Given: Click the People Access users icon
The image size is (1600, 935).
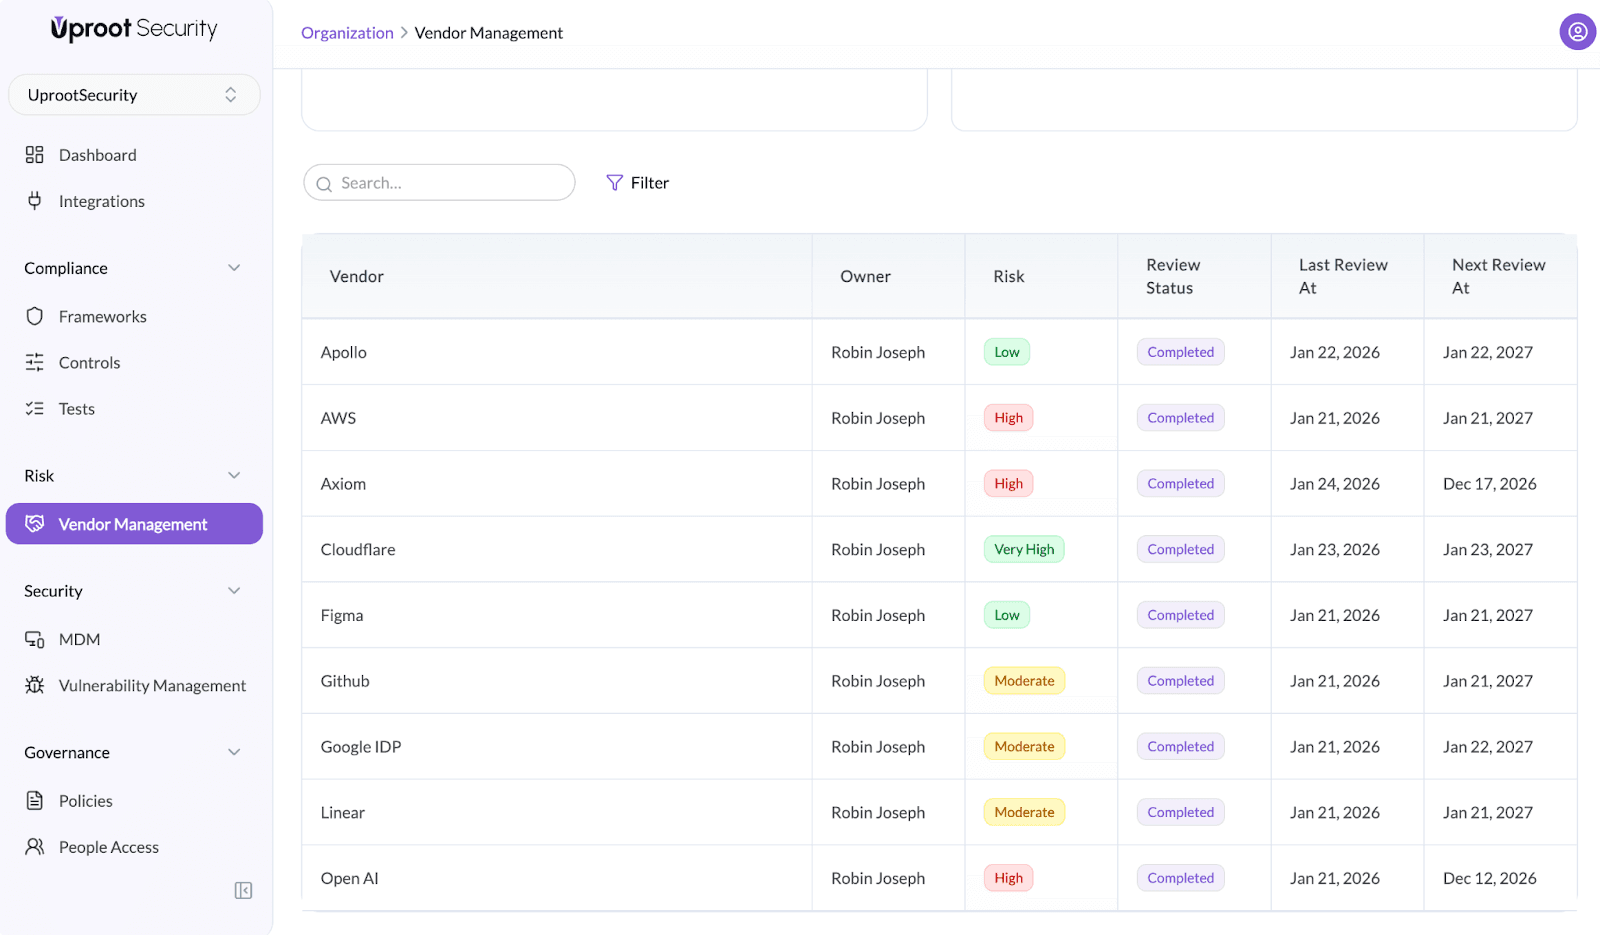Looking at the screenshot, I should coord(35,847).
